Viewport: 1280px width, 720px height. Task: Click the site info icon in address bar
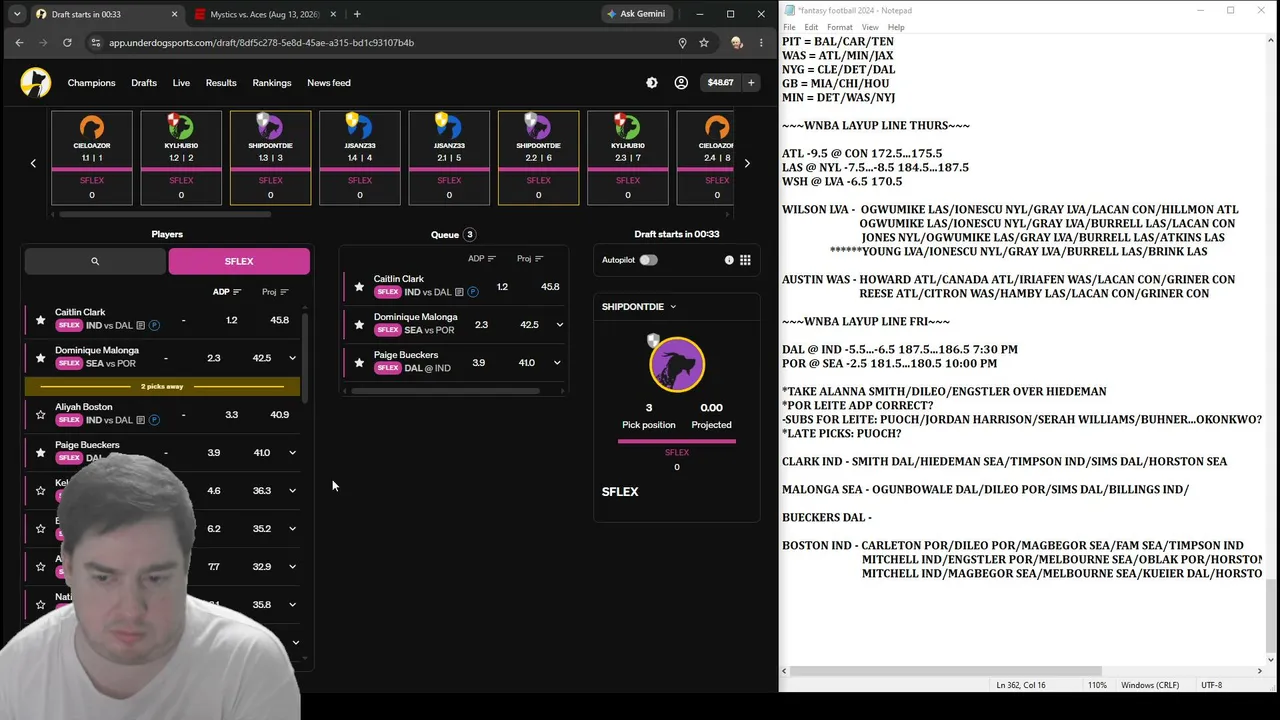coord(95,43)
